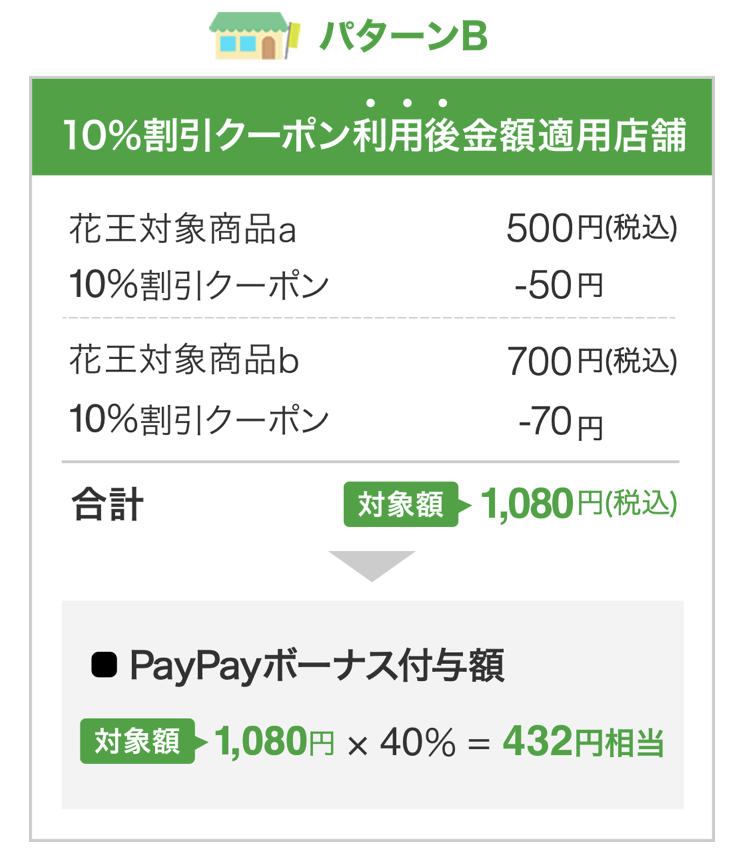The height and width of the screenshot is (863, 747).
Task: Click the 432円相当 bonus result
Action: coord(584,742)
